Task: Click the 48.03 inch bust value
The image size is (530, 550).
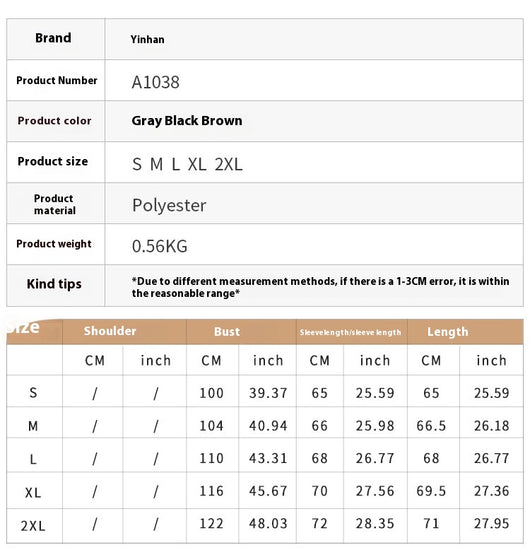Action: point(268,524)
